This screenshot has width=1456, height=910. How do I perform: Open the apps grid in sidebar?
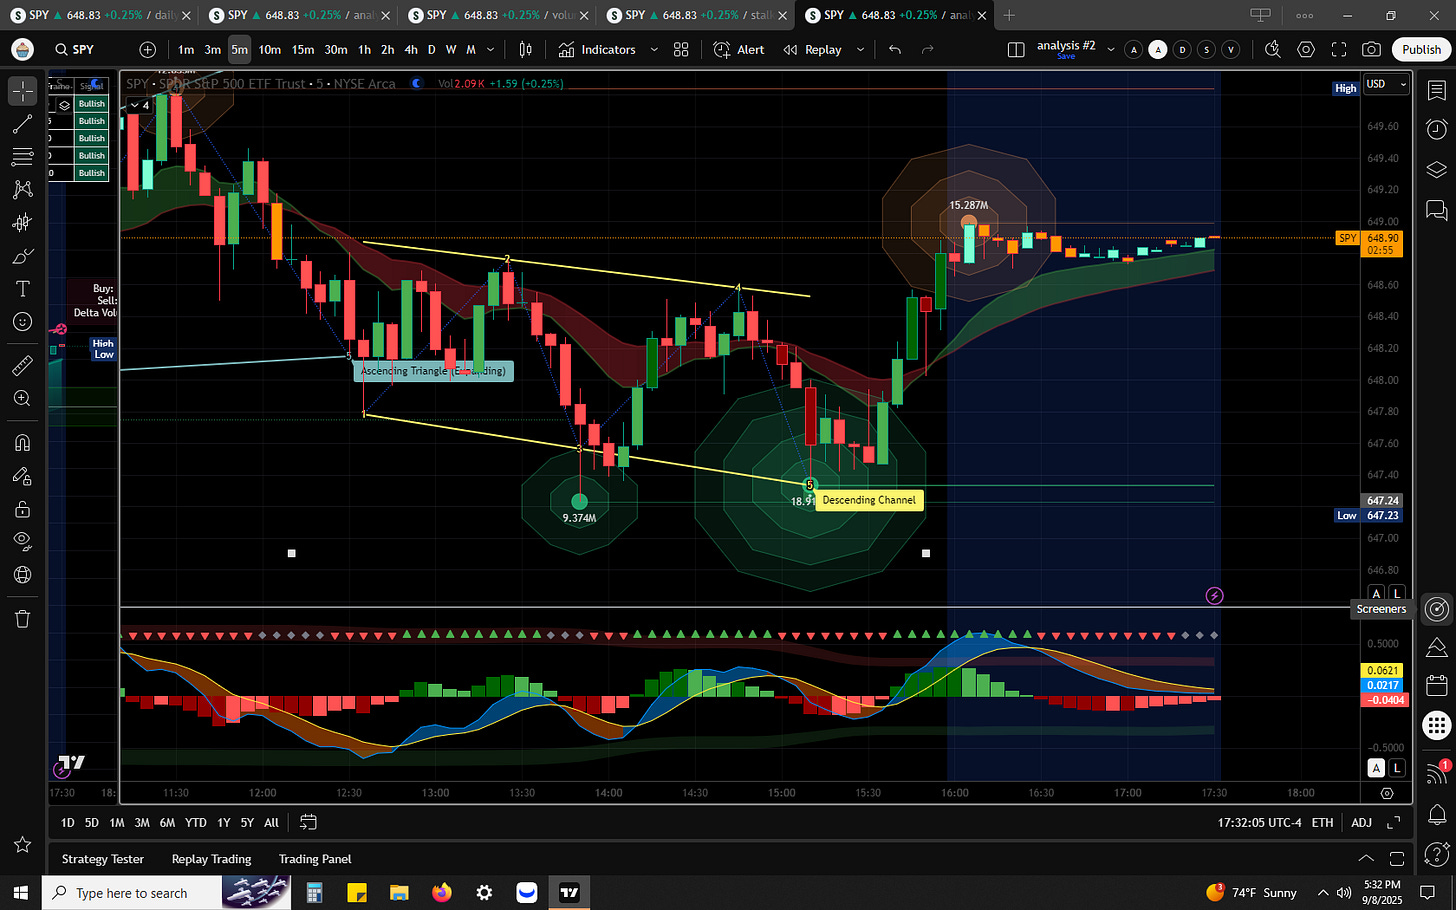point(1436,726)
